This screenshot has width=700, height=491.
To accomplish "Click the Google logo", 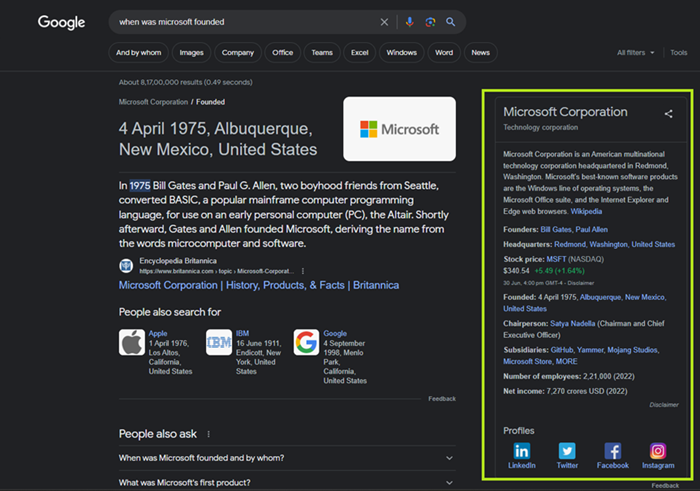I will [x=61, y=22].
